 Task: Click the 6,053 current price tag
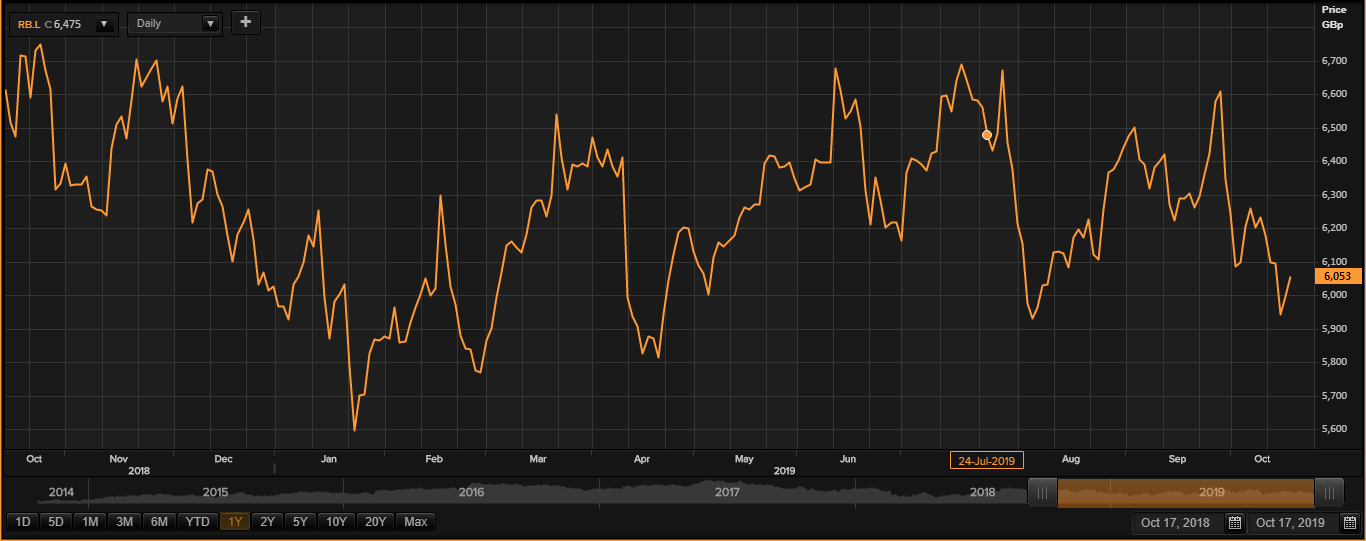(1336, 276)
